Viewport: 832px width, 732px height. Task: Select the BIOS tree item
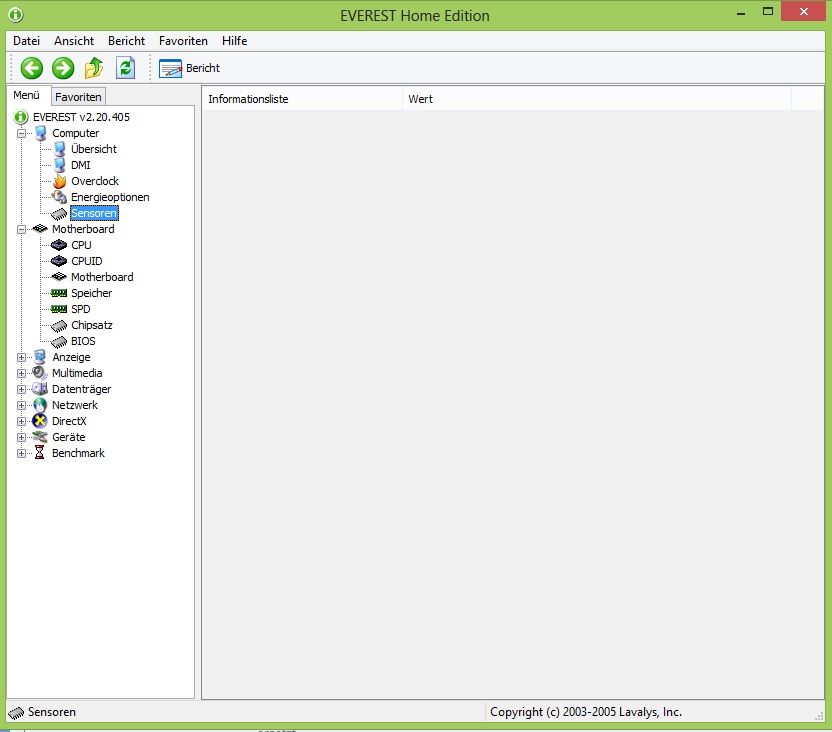pos(83,341)
